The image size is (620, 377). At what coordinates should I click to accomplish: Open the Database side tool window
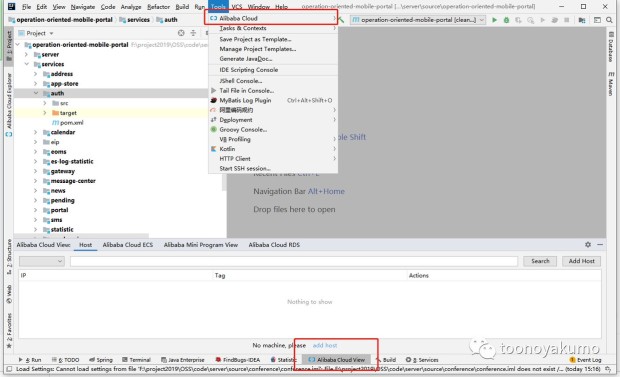(611, 47)
